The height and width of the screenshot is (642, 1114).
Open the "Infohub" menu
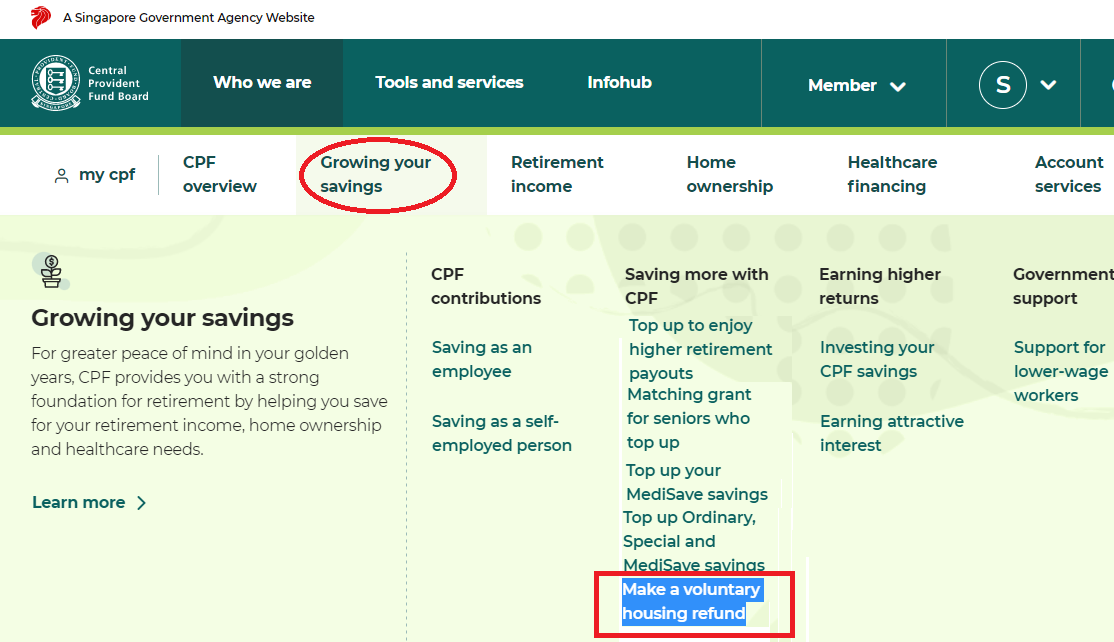click(x=619, y=83)
